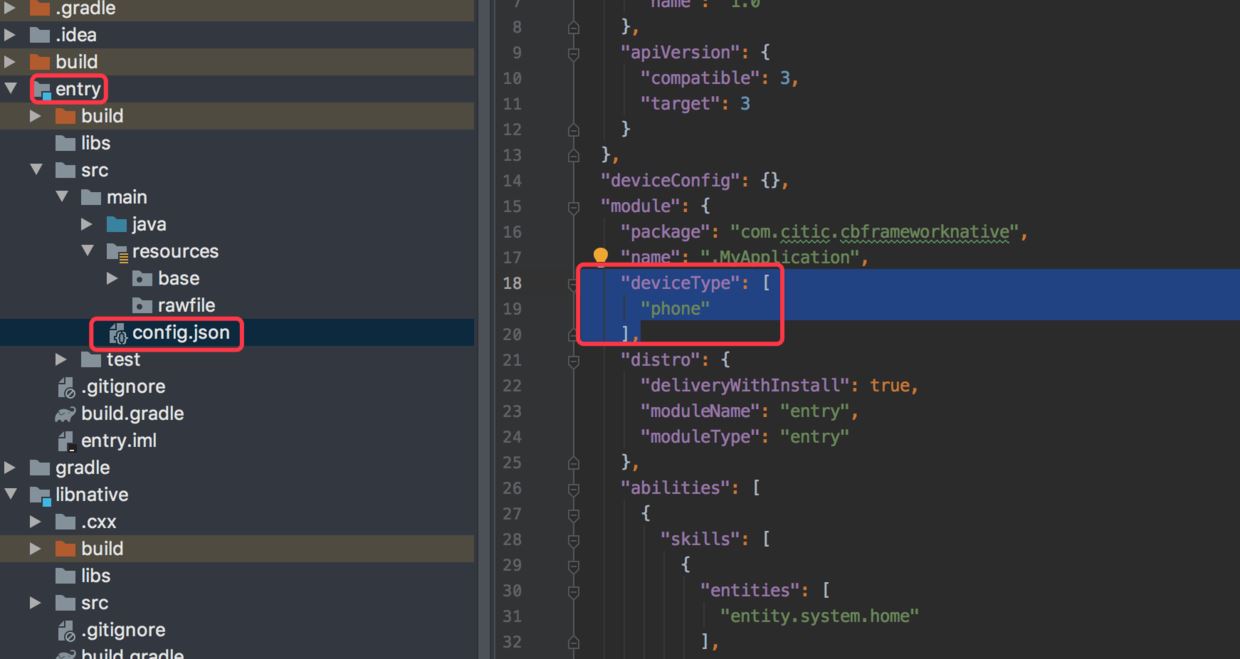Expand the src folder arrow under libnative
The width and height of the screenshot is (1240, 659).
(36, 602)
